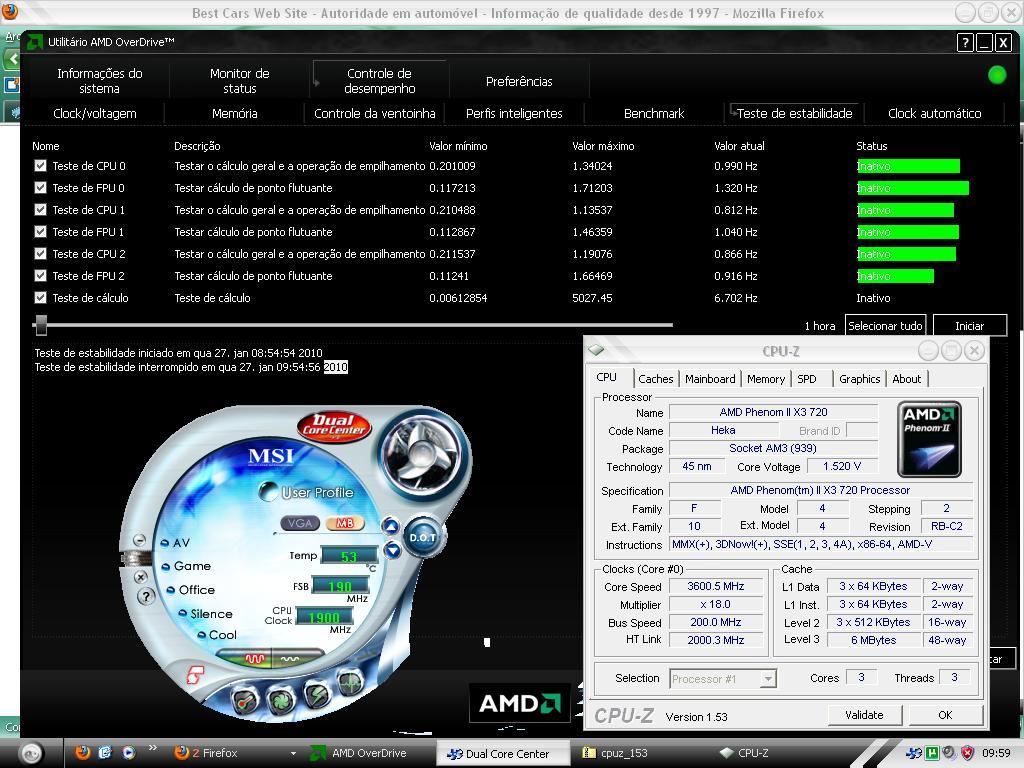This screenshot has height=768, width=1024.
Task: Click the red MSI logo icon at bottom left of Dual Core Center
Action: 195,675
